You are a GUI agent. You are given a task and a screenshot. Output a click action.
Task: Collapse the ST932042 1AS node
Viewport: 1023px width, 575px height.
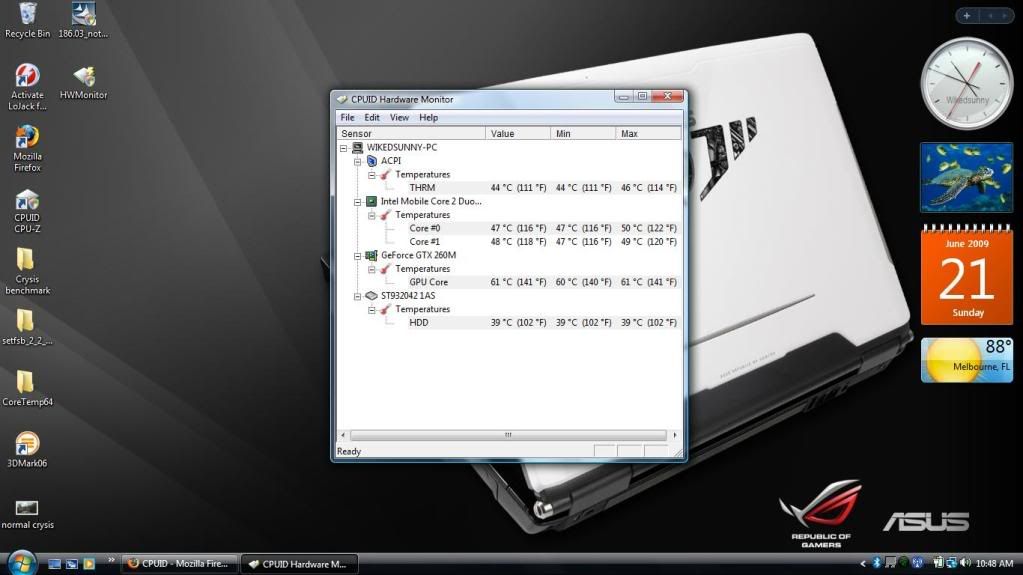click(358, 296)
